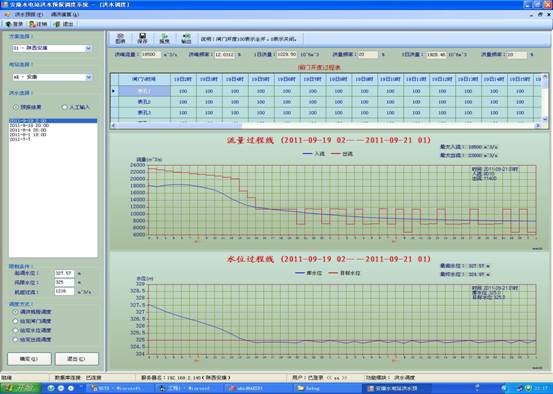Click the 输出 export icon in inner toolbar

186,38
